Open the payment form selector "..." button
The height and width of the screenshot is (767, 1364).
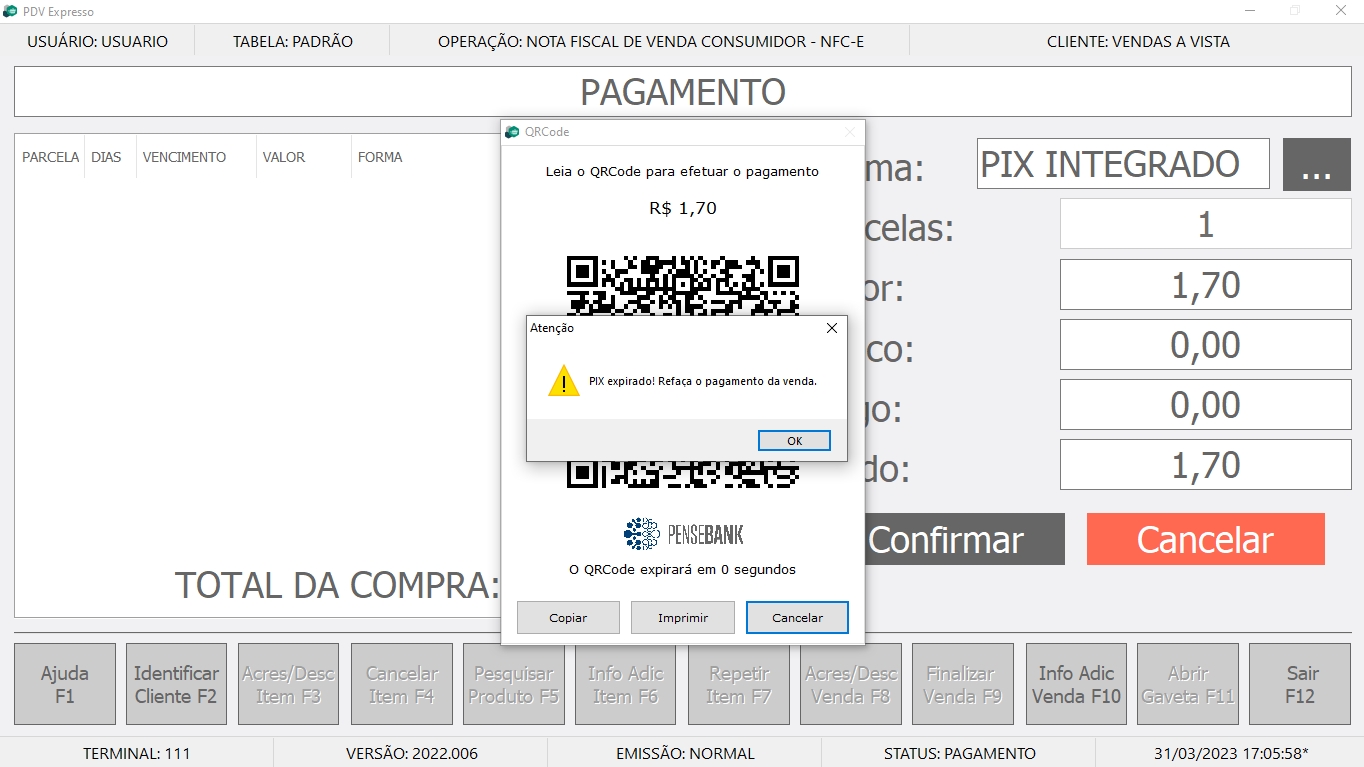tap(1317, 164)
